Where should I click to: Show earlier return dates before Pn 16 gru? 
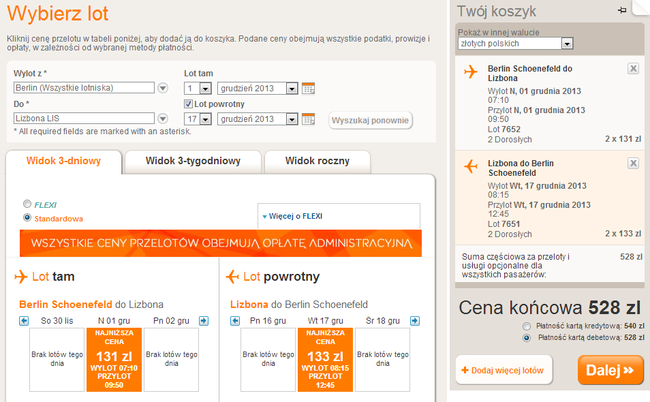235,321
